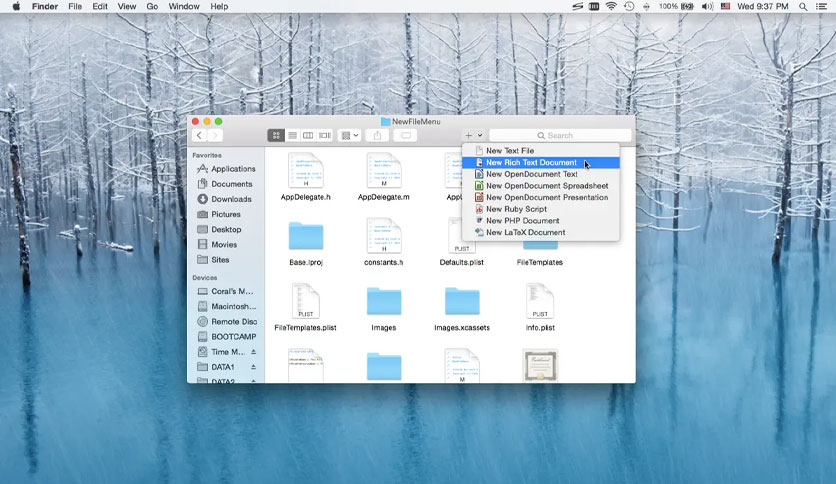This screenshot has height=484, width=836.
Task: Select the Base.lproj folder icon
Action: (x=306, y=236)
